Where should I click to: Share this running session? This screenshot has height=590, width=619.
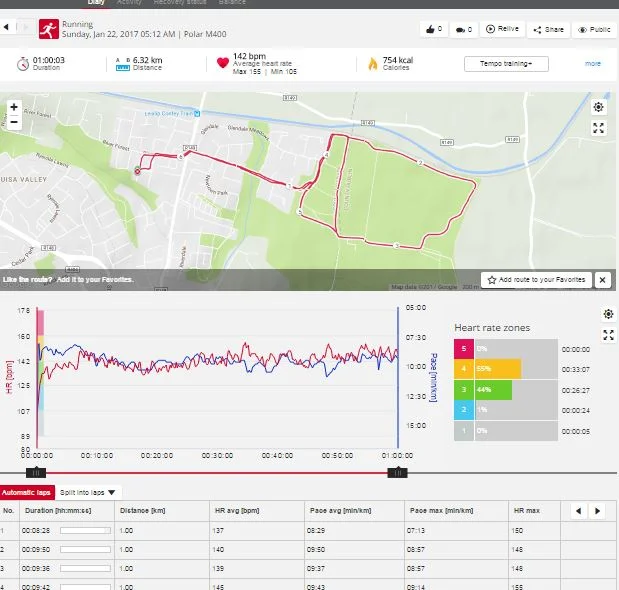(x=550, y=30)
